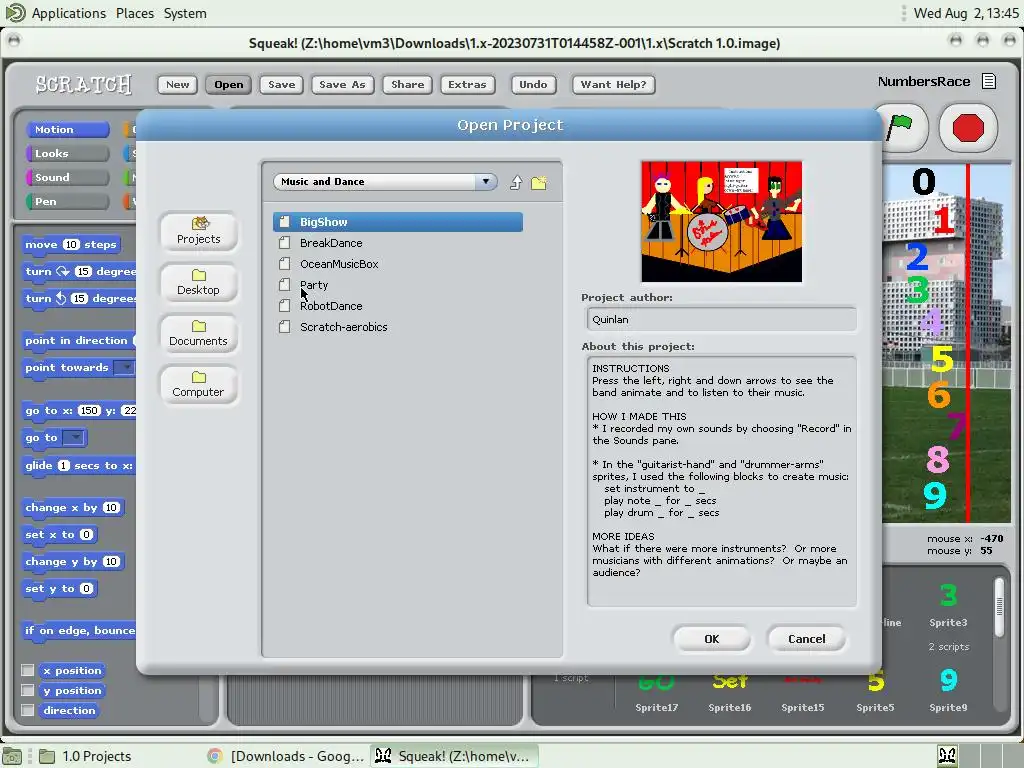
Task: Click the Project author field
Action: (x=721, y=319)
